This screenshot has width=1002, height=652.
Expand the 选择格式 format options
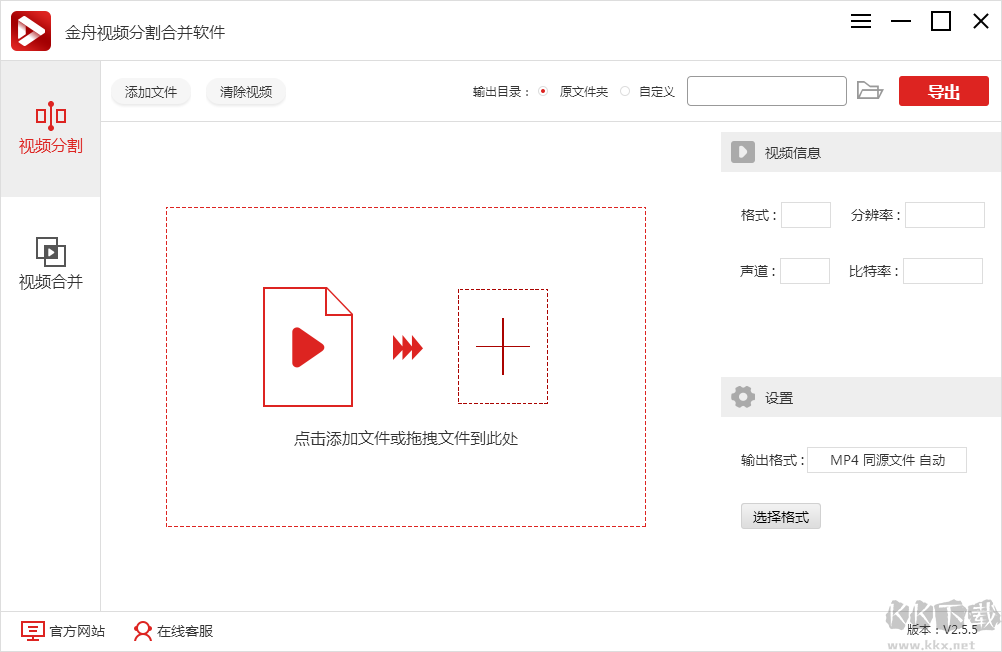pos(780,516)
